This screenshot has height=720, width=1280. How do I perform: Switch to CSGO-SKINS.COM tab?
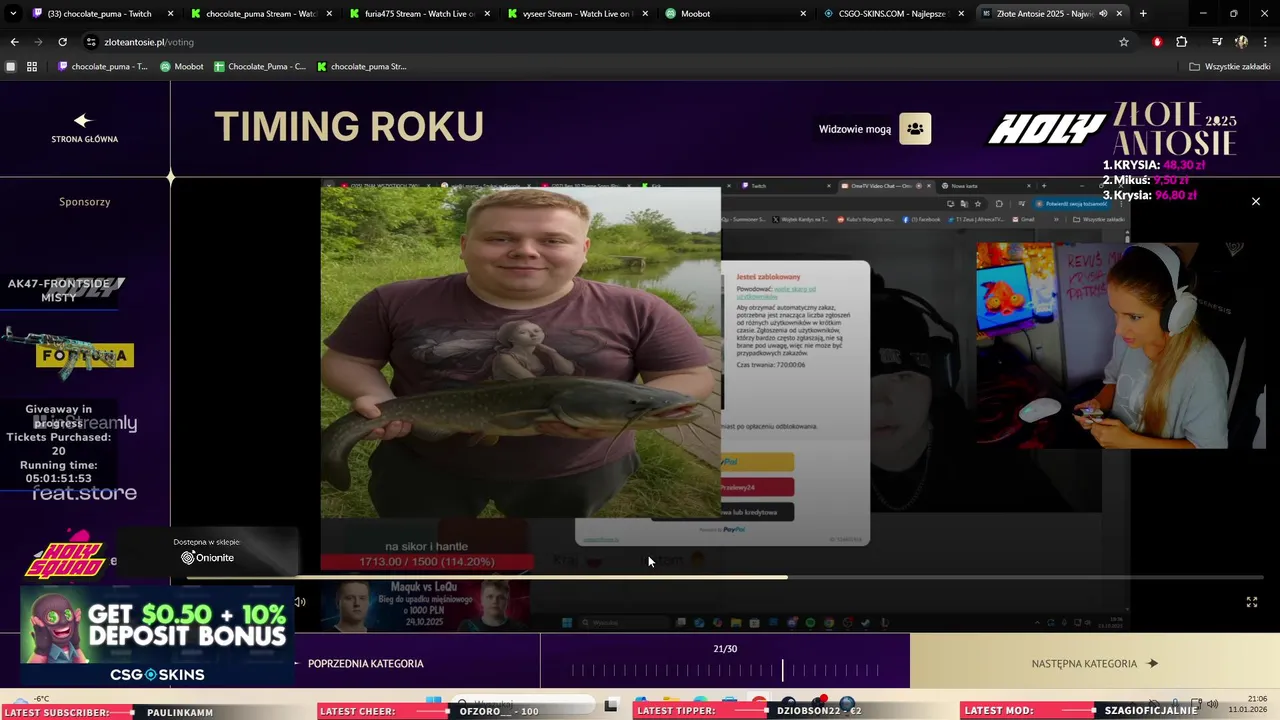pos(893,14)
